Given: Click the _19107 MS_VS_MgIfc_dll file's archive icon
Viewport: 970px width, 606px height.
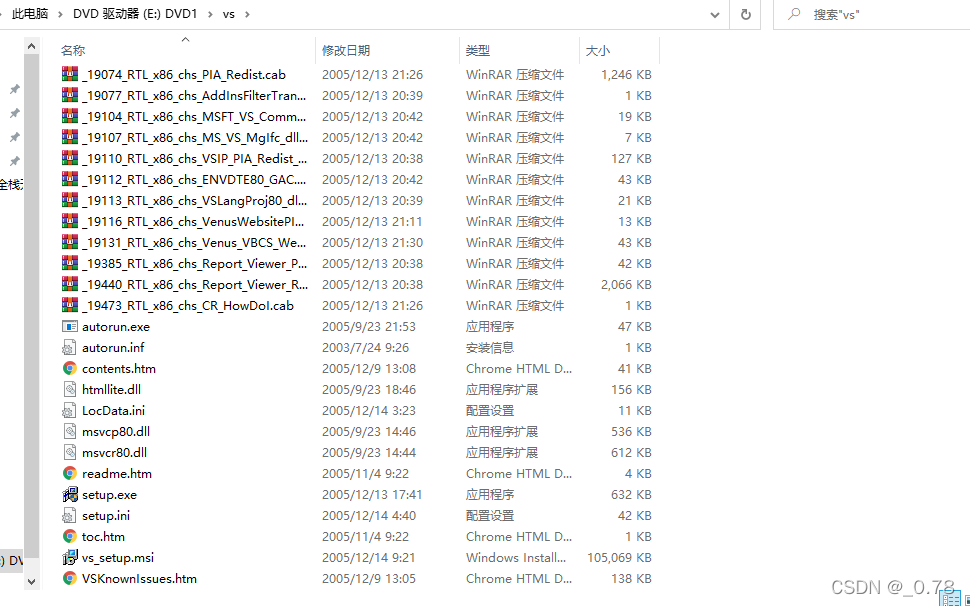Looking at the screenshot, I should click(x=70, y=137).
